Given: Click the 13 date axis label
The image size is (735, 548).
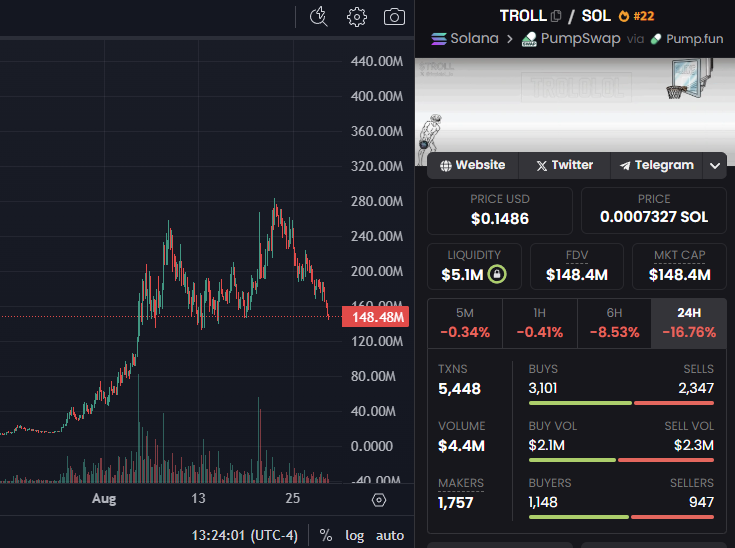Looking at the screenshot, I should [x=198, y=498].
